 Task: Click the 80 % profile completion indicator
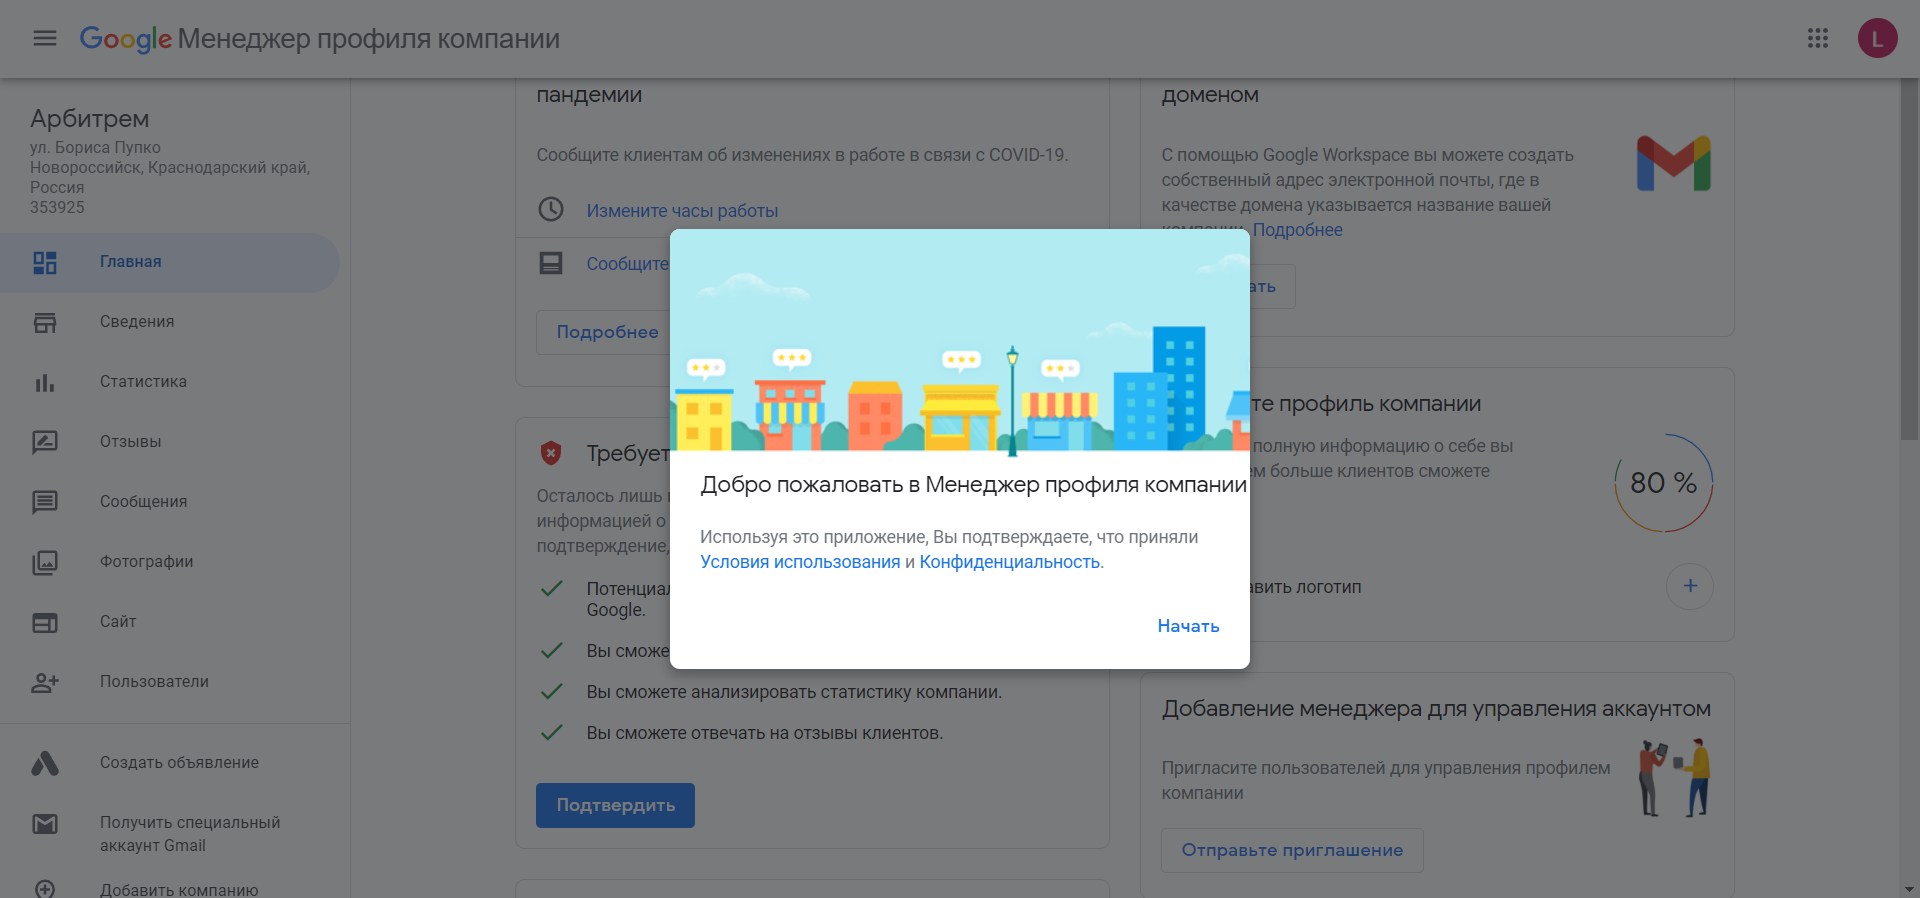1664,483
